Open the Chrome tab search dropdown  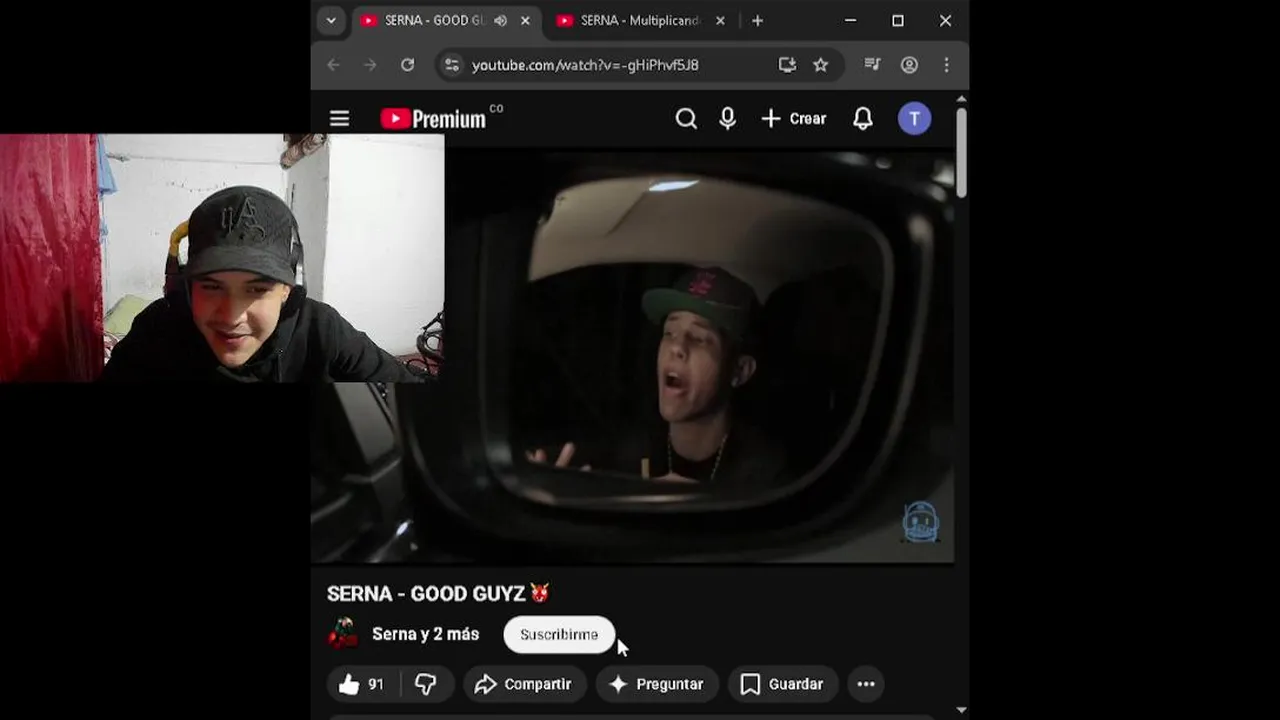[331, 20]
